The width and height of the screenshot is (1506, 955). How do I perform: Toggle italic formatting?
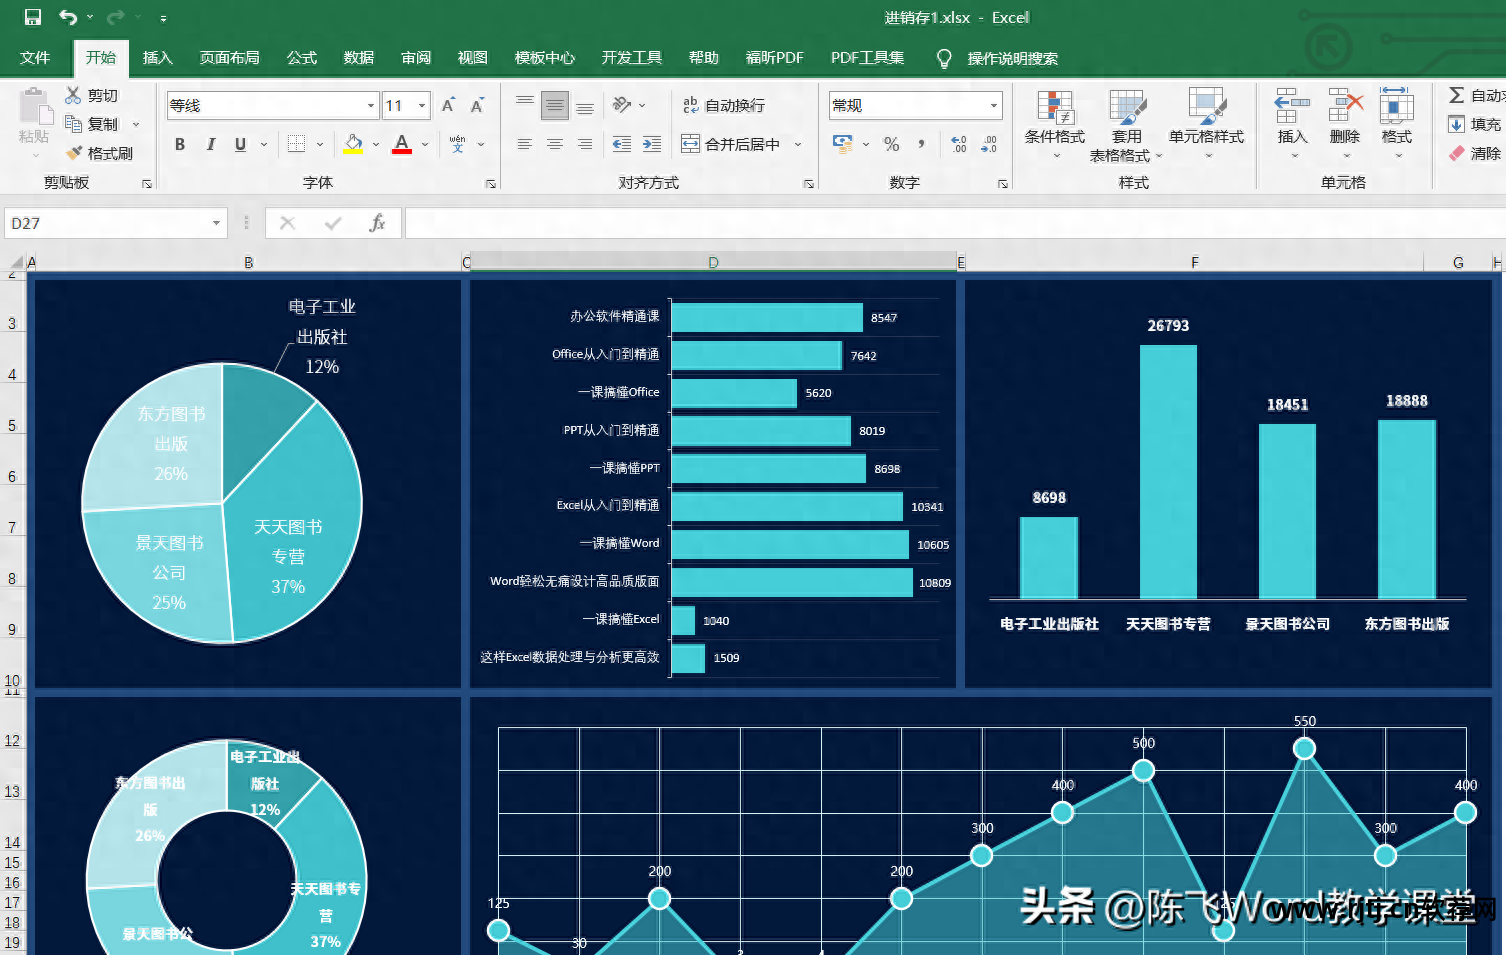(x=210, y=144)
